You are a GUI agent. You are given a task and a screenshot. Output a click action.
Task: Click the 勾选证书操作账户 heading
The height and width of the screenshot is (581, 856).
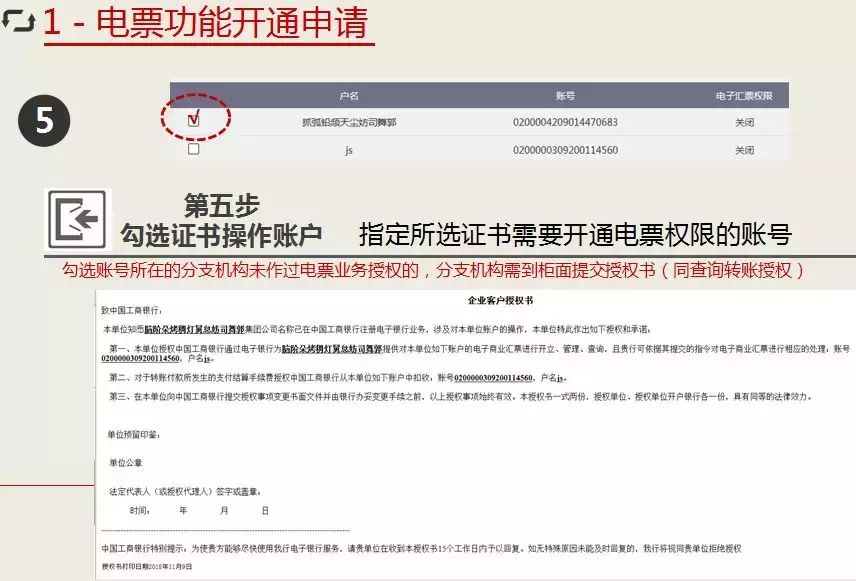pyautogui.click(x=221, y=235)
